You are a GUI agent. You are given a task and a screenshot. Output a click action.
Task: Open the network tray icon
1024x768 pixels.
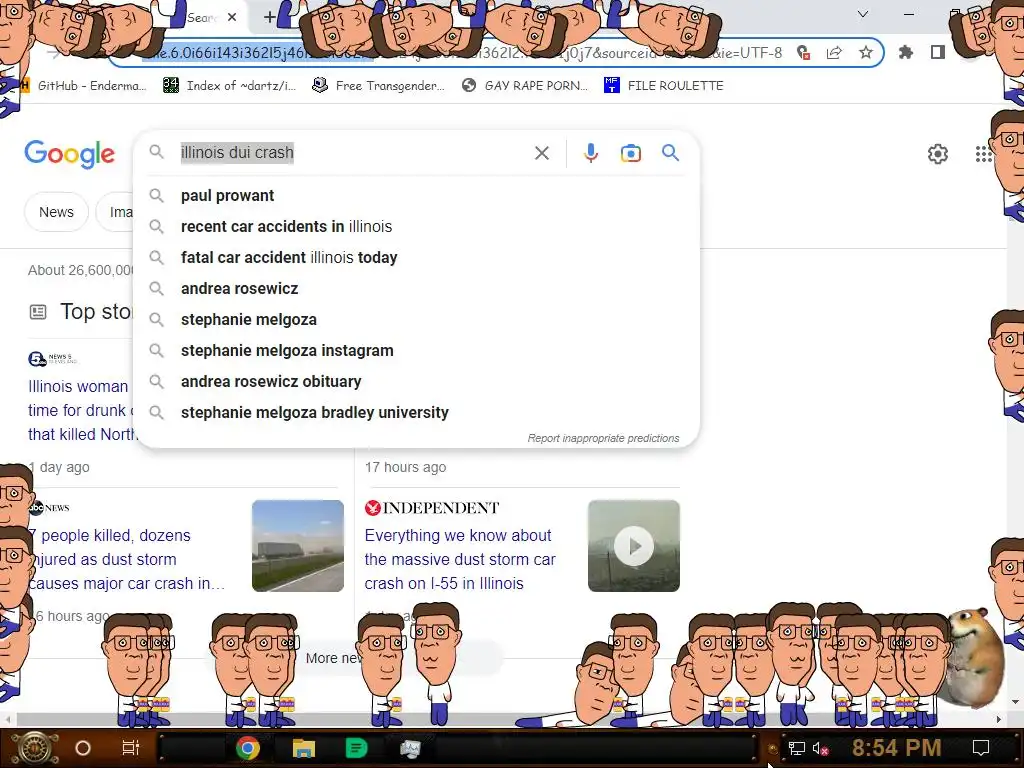tap(797, 748)
